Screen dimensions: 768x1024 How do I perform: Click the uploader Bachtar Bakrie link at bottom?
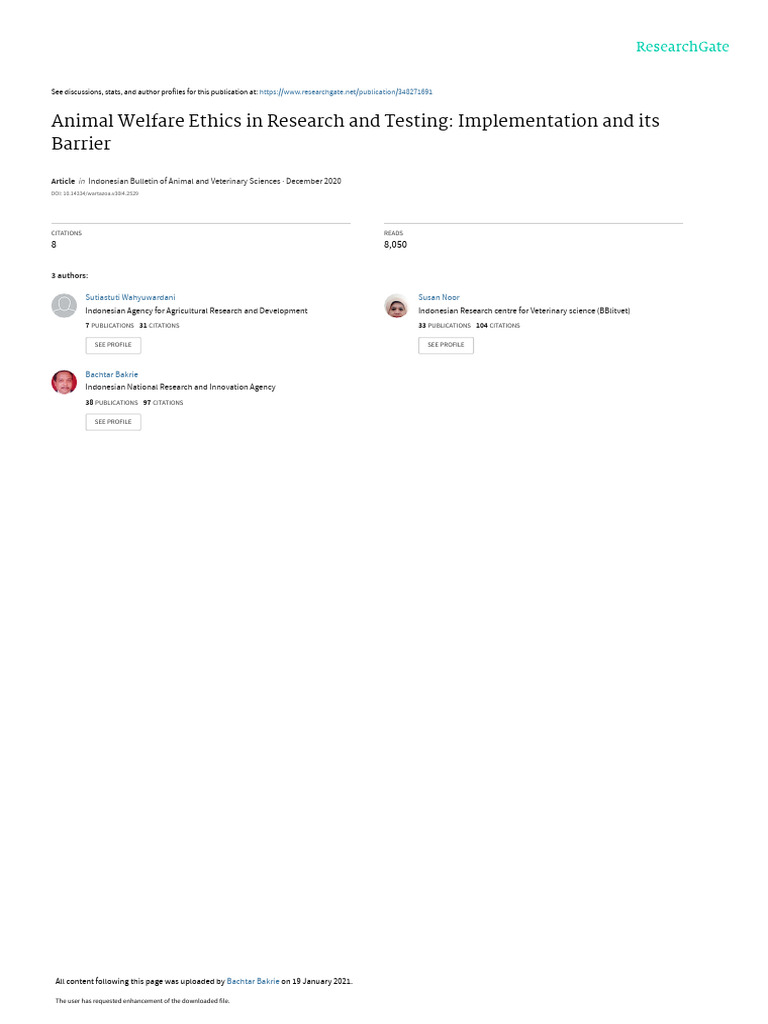click(x=253, y=981)
